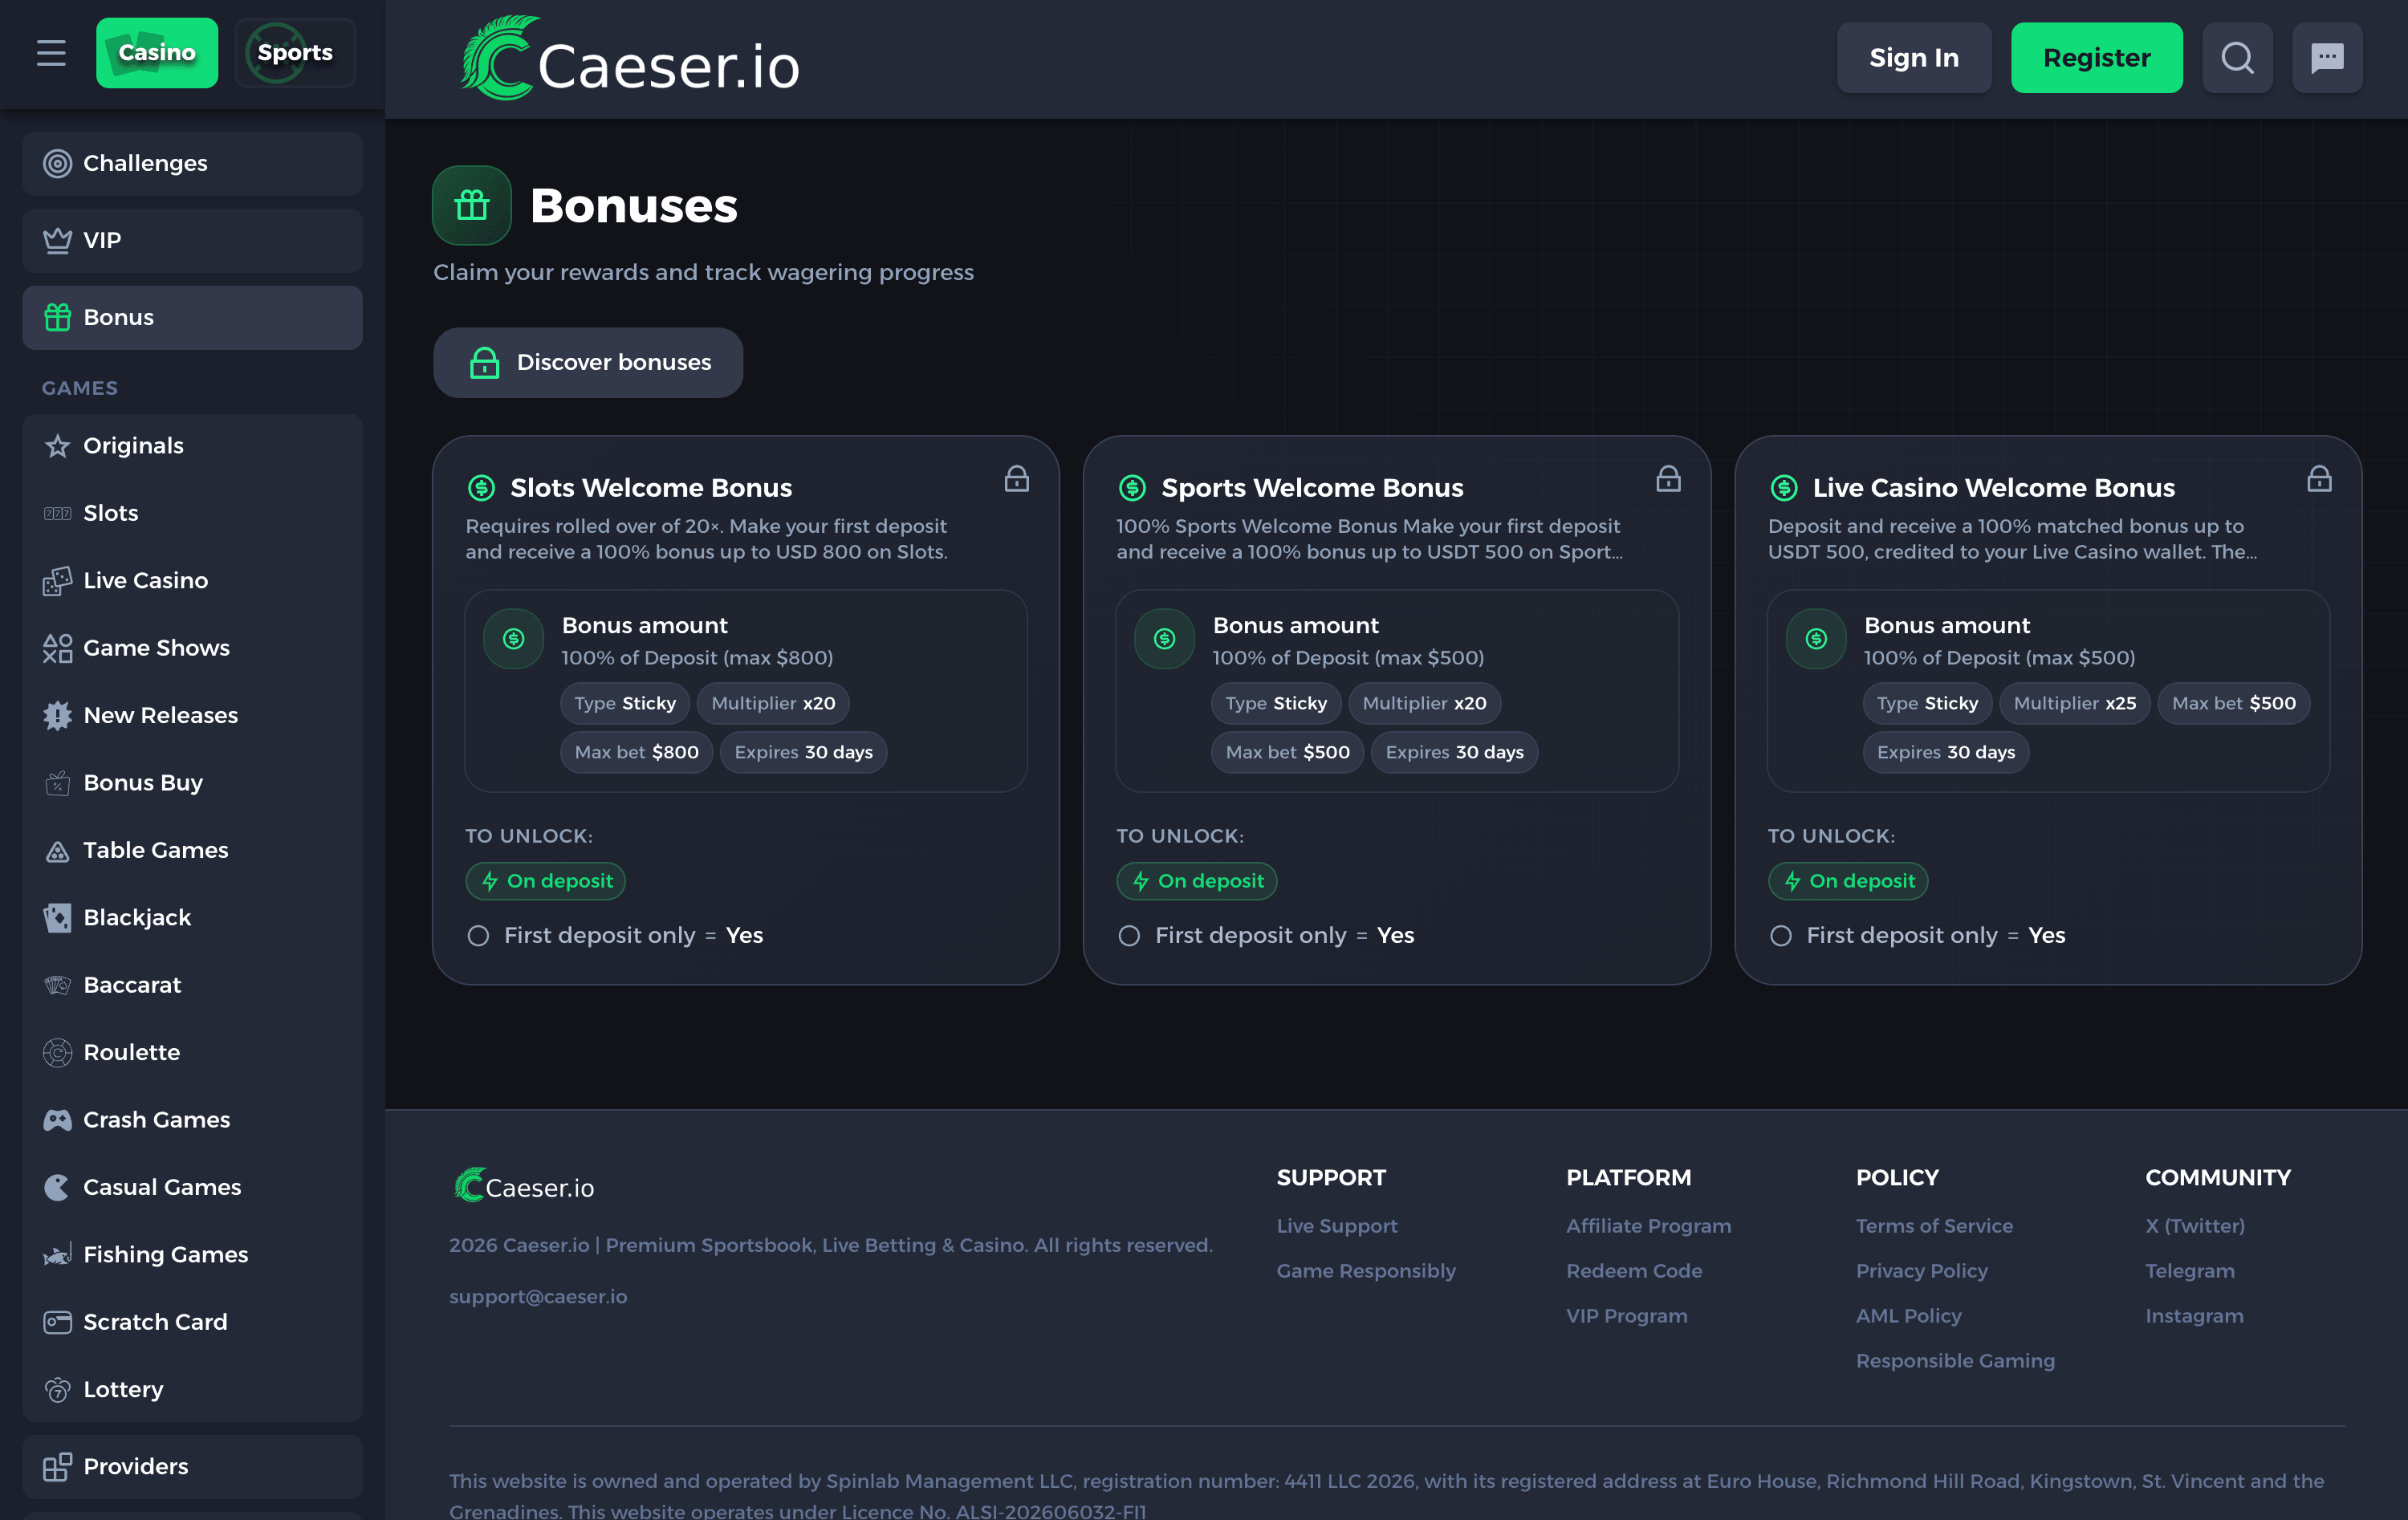The width and height of the screenshot is (2408, 1520).
Task: Open the Telegram link
Action: tap(2189, 1271)
